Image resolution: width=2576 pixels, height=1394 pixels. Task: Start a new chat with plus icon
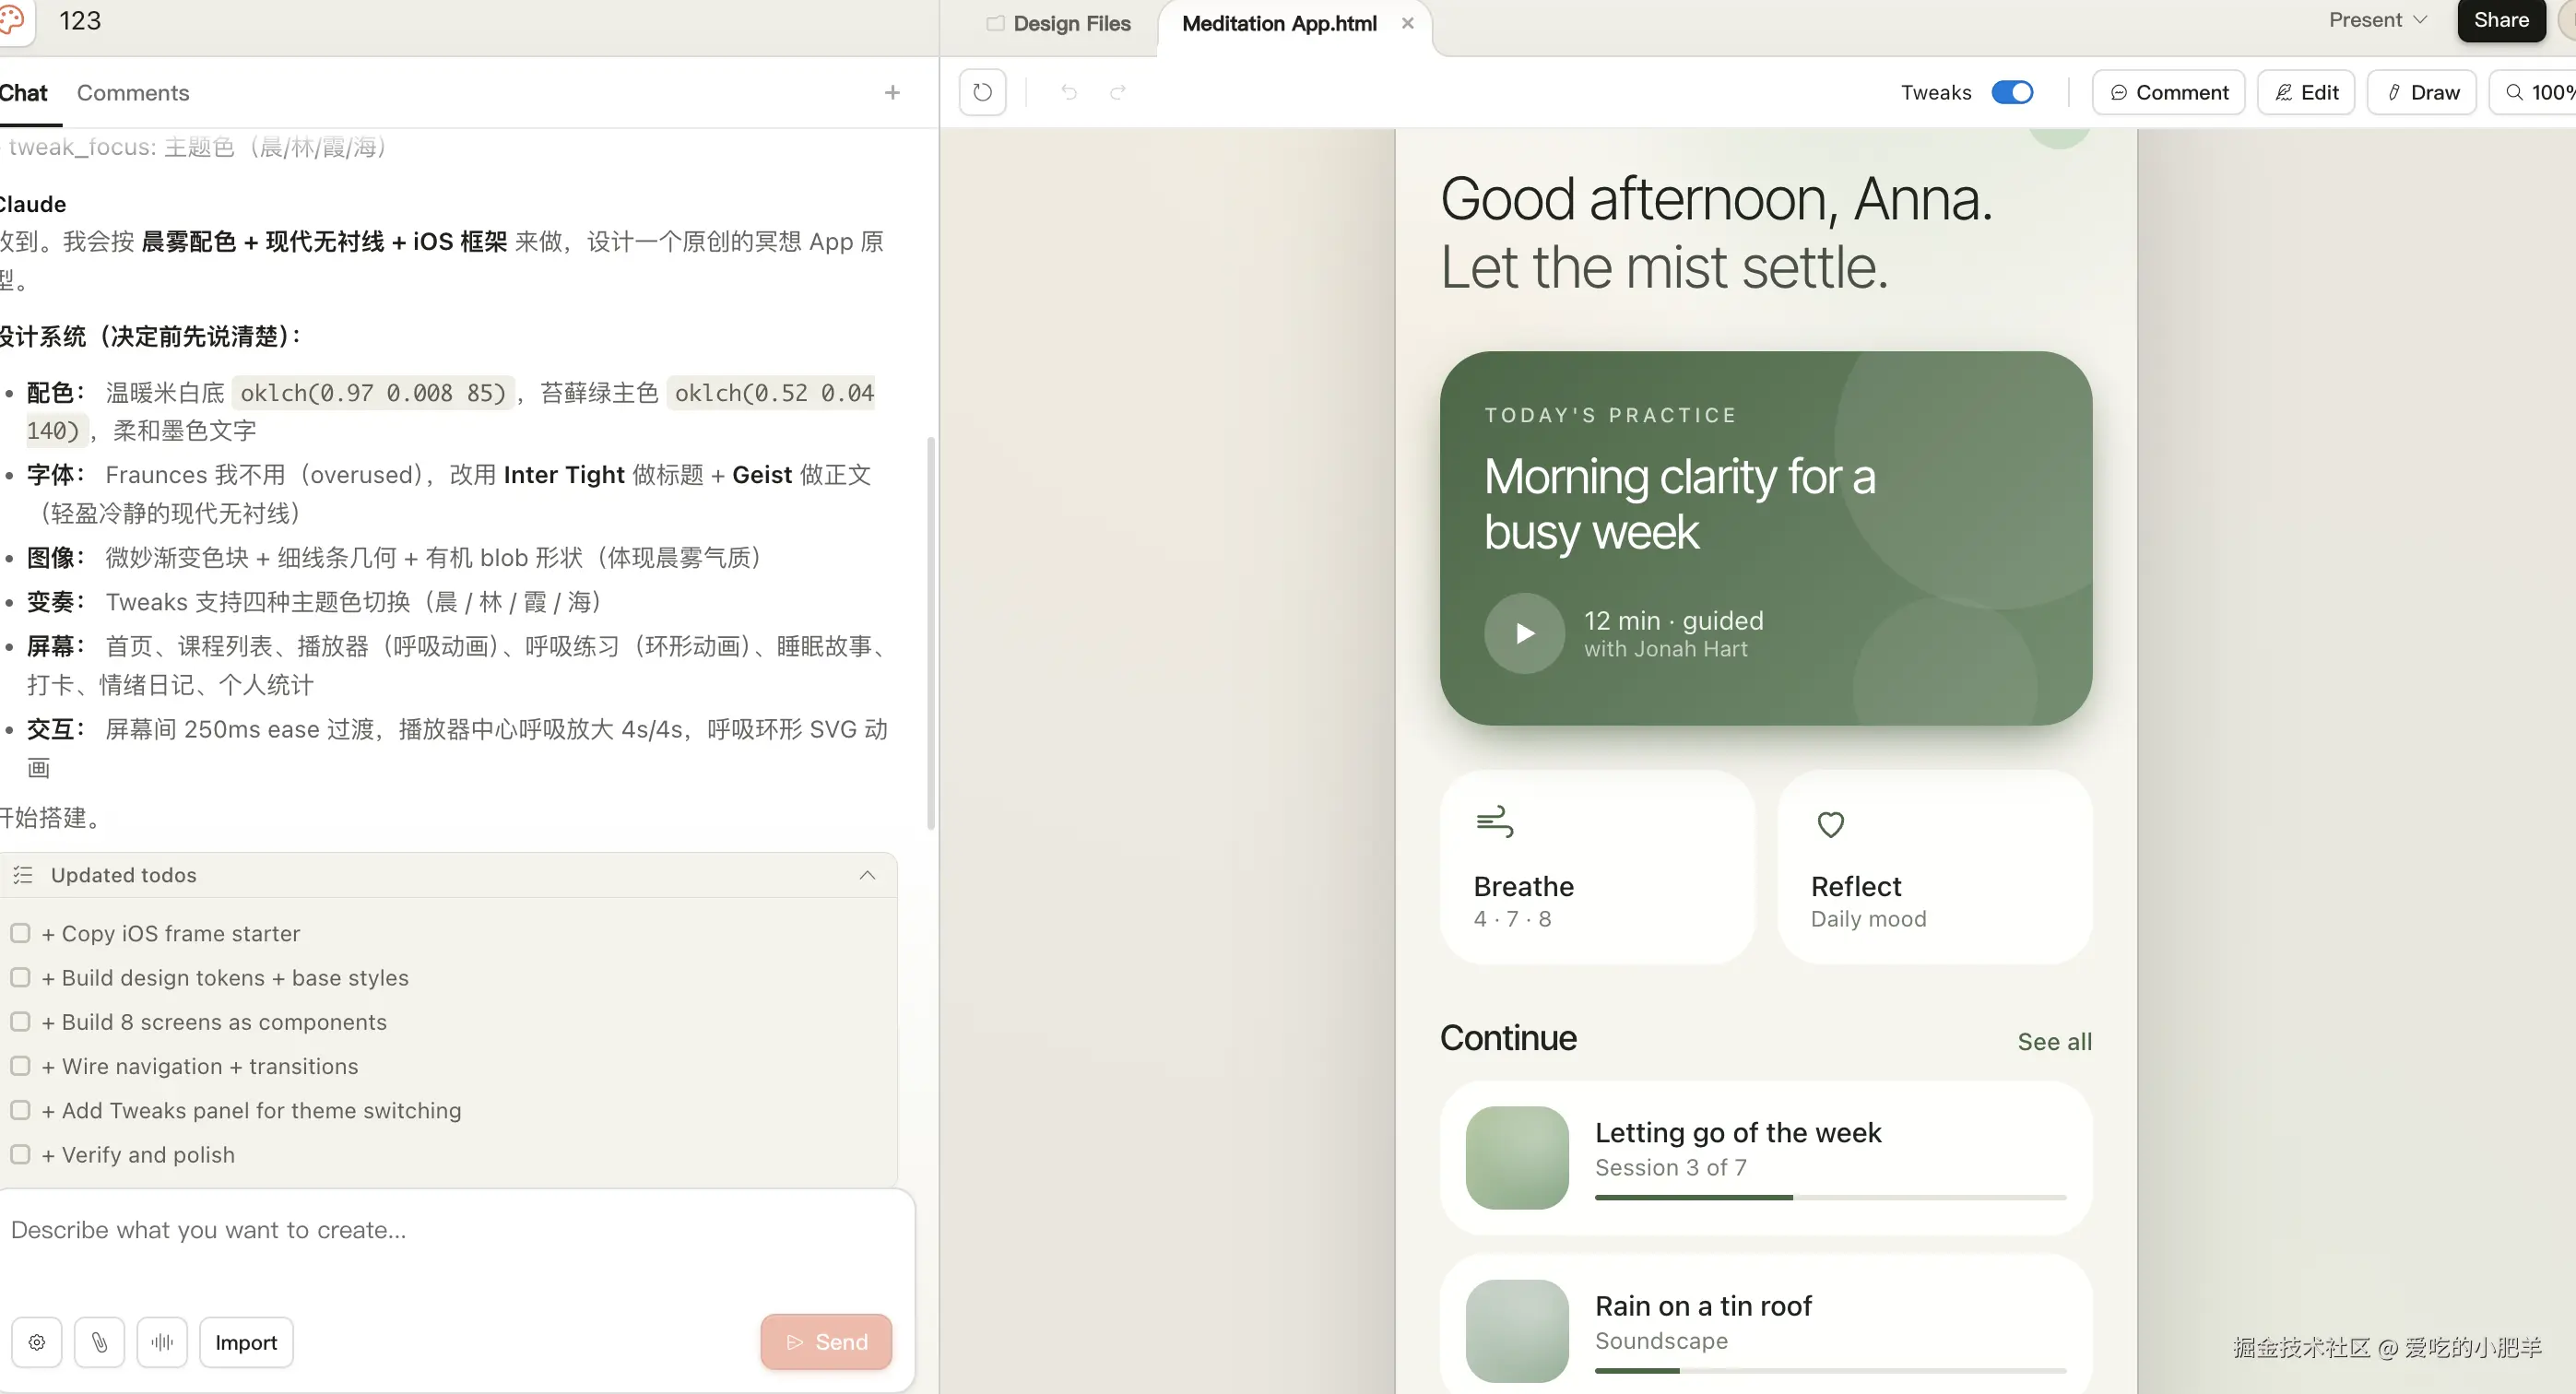click(x=892, y=92)
